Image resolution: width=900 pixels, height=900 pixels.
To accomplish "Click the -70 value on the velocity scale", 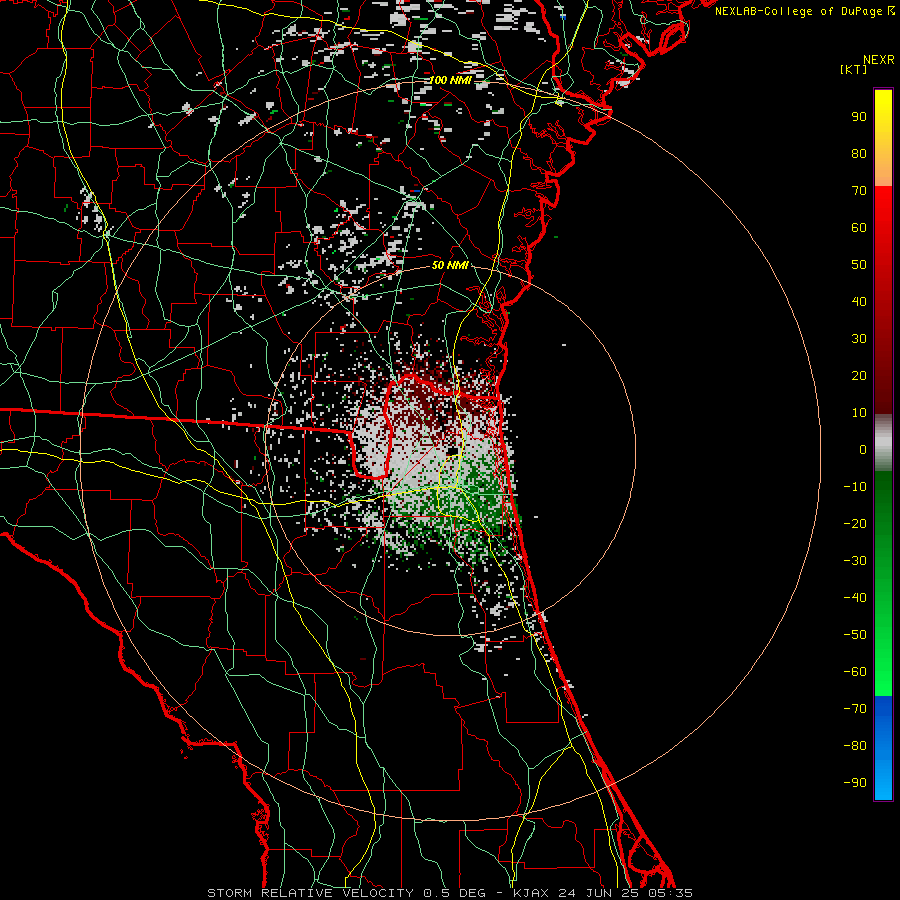I will 855,709.
